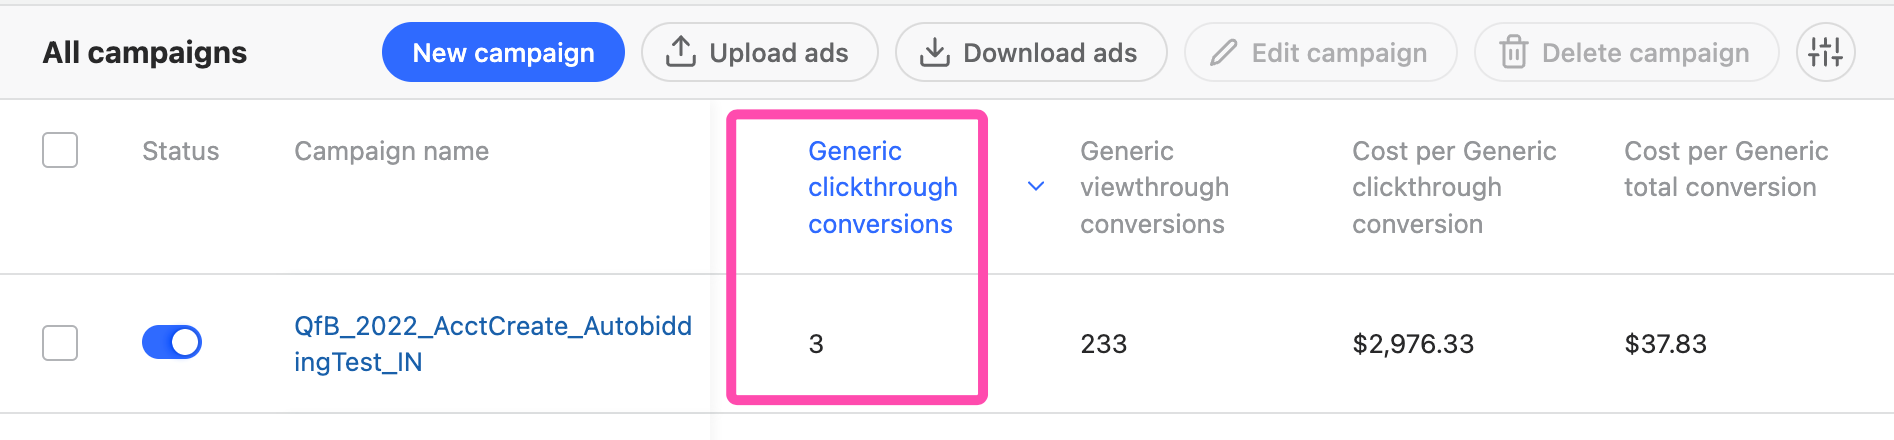Click the trash can icon for Delete campaign
Viewport: 1894px width, 440px height.
pyautogui.click(x=1514, y=52)
